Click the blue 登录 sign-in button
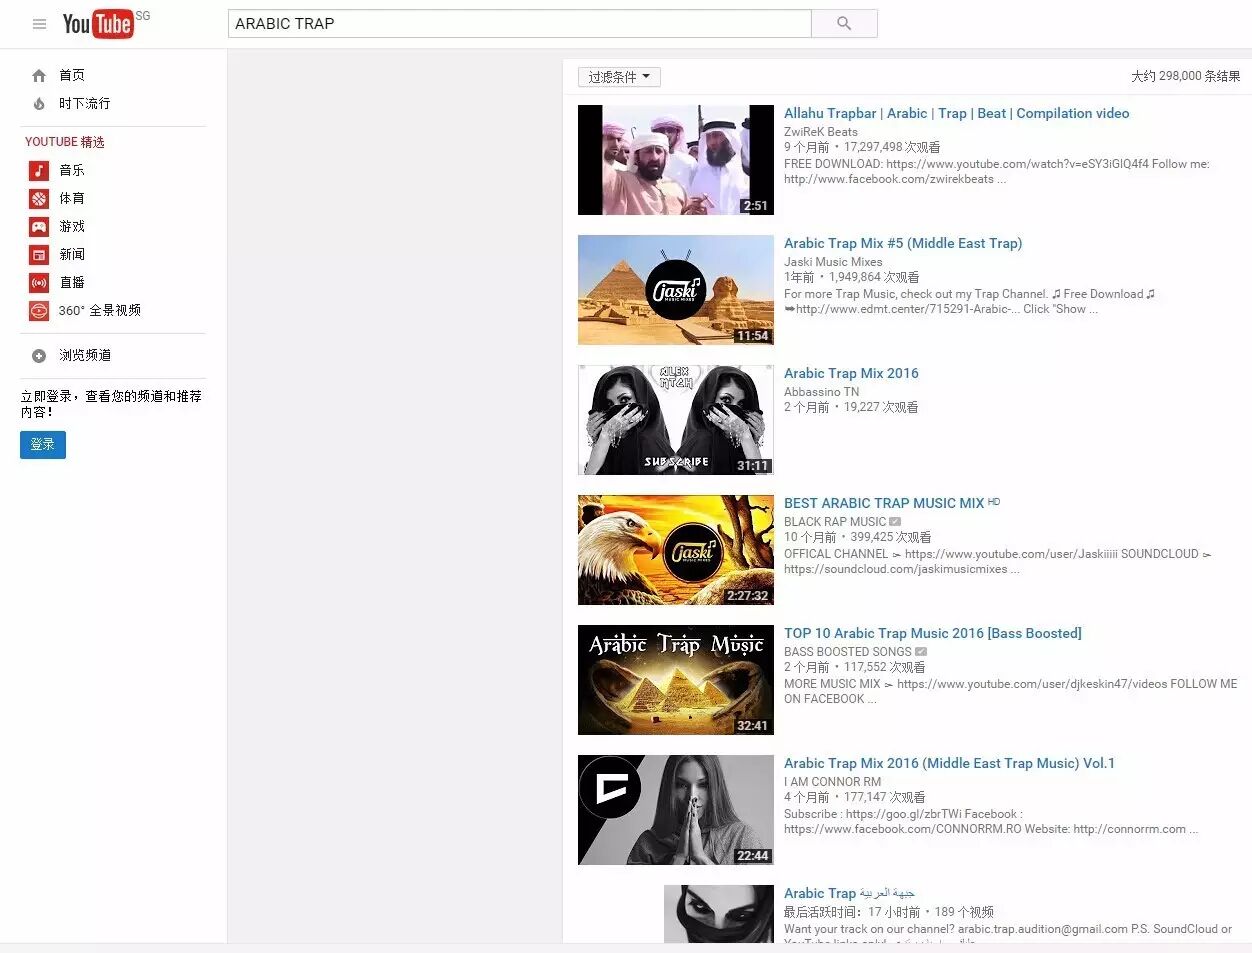1252x953 pixels. point(43,445)
